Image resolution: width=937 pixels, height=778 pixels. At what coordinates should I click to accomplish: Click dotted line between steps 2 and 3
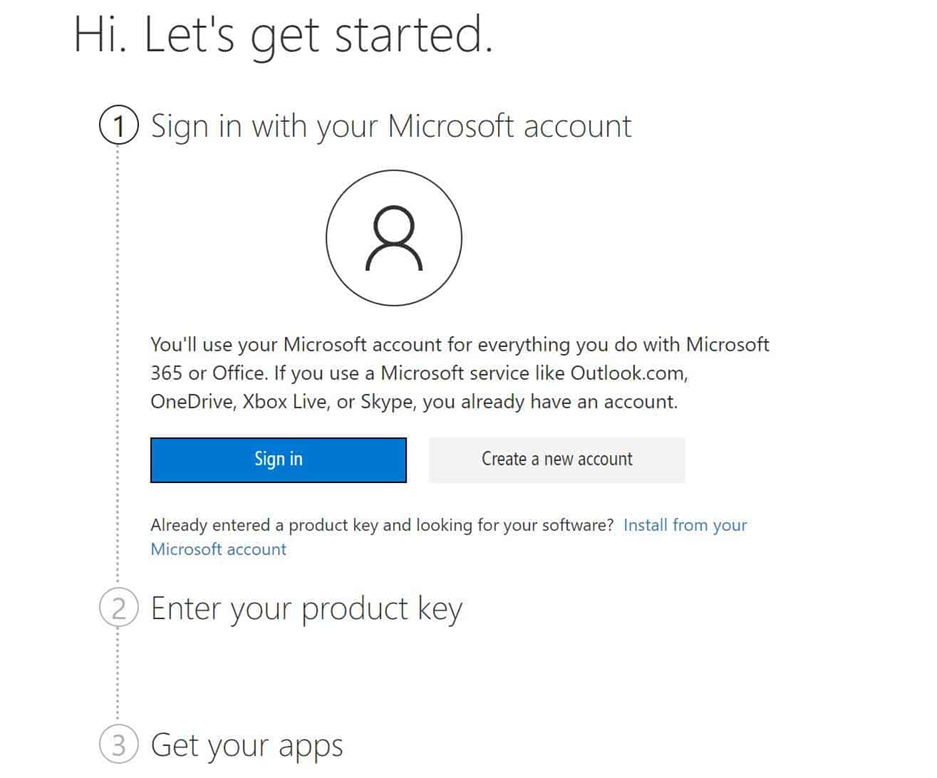tap(118, 676)
